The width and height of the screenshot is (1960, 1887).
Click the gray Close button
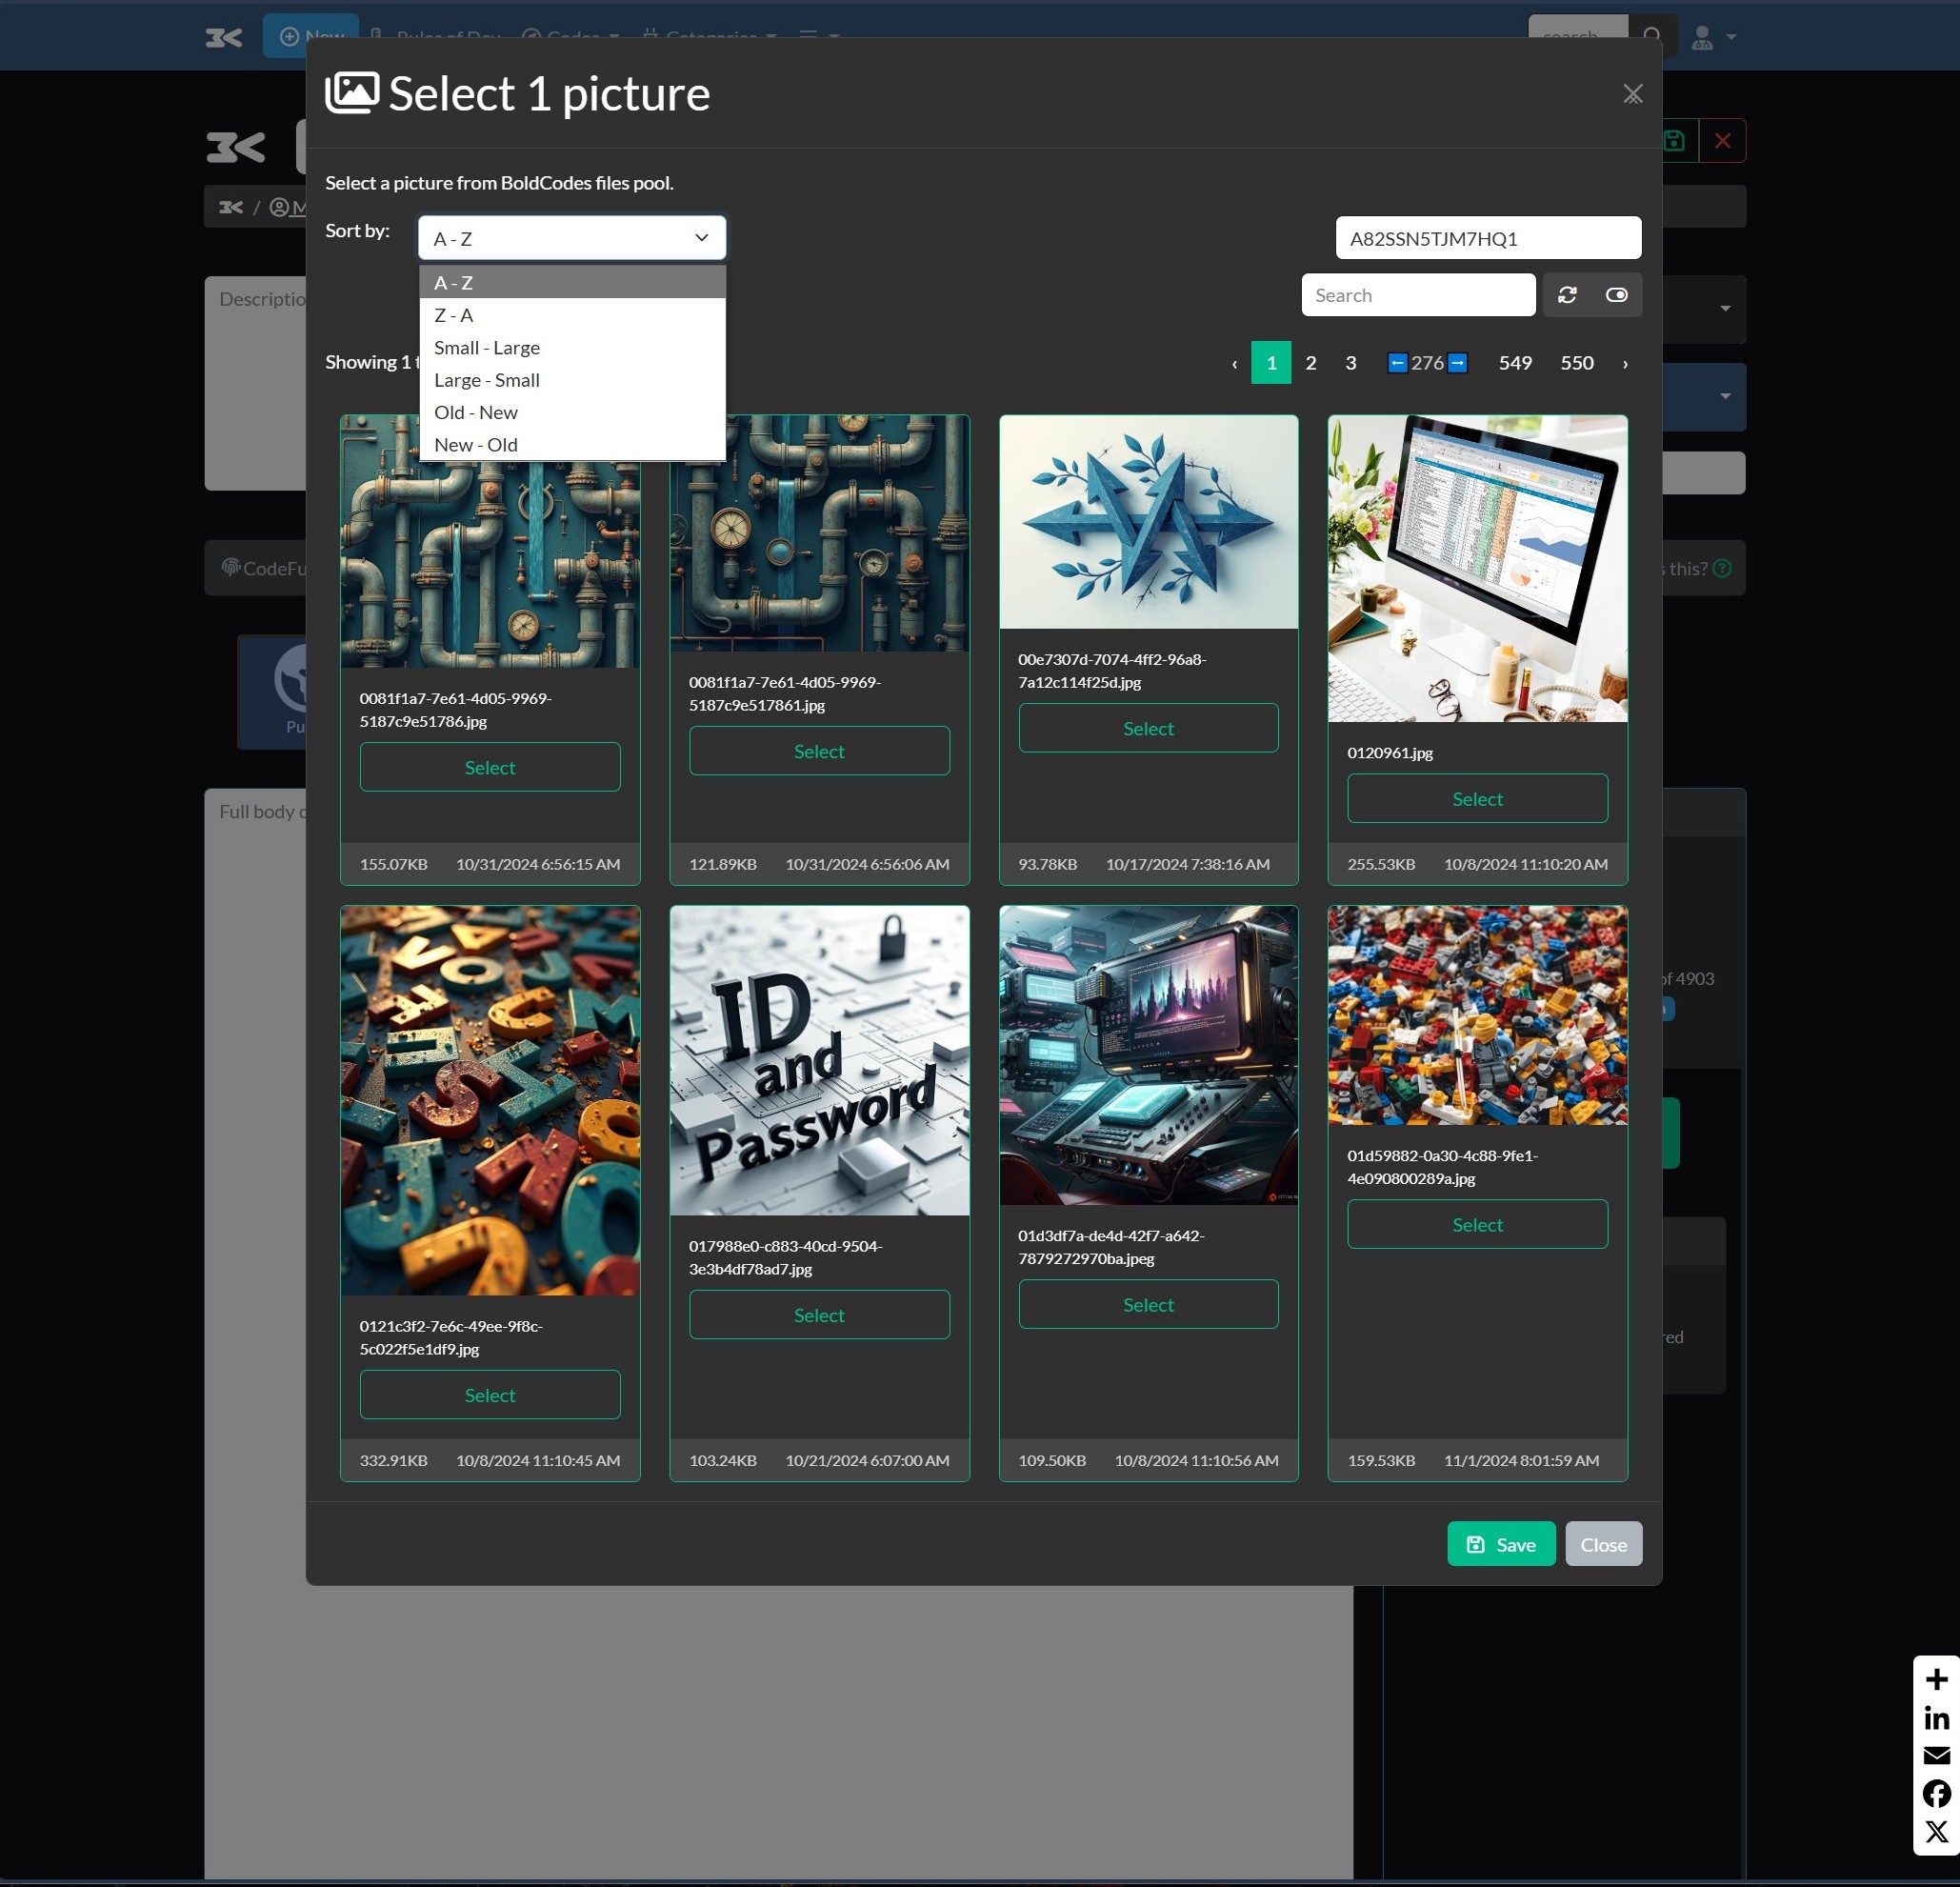coord(1603,1544)
